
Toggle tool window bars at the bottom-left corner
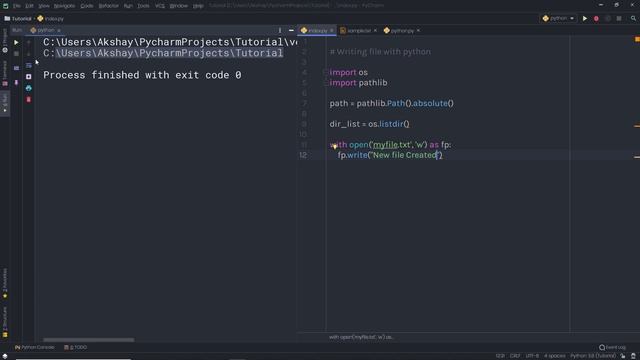click(x=4, y=356)
